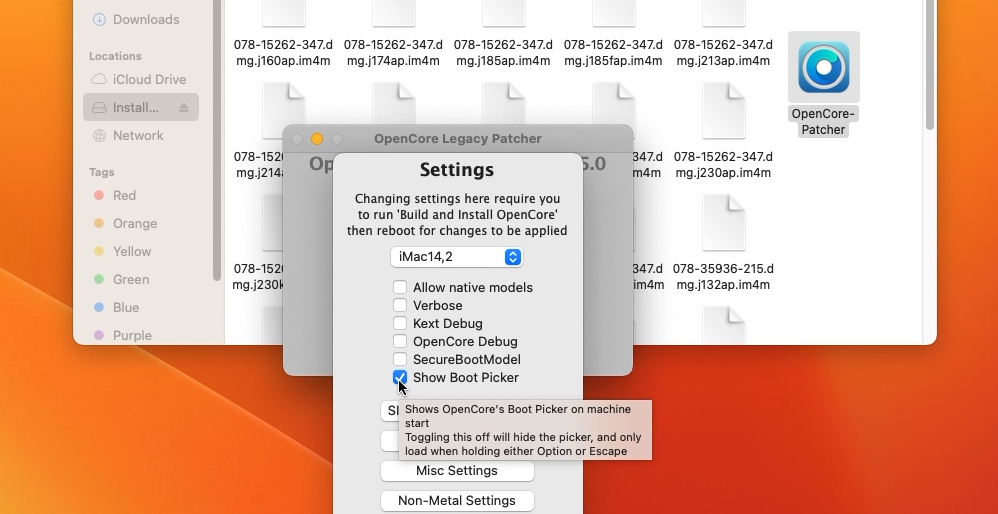
Task: Tick the OpenCore Debug checkbox
Action: tap(400, 342)
